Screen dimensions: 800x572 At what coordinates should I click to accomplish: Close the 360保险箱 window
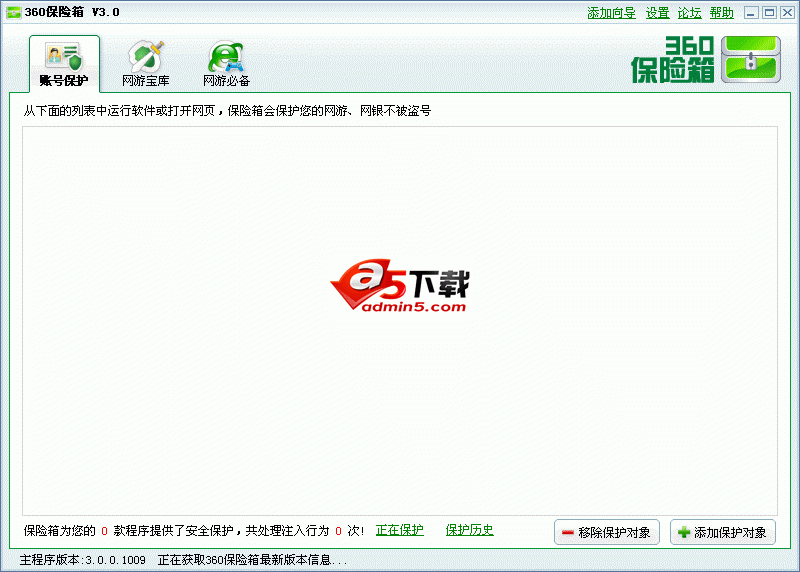tap(787, 13)
